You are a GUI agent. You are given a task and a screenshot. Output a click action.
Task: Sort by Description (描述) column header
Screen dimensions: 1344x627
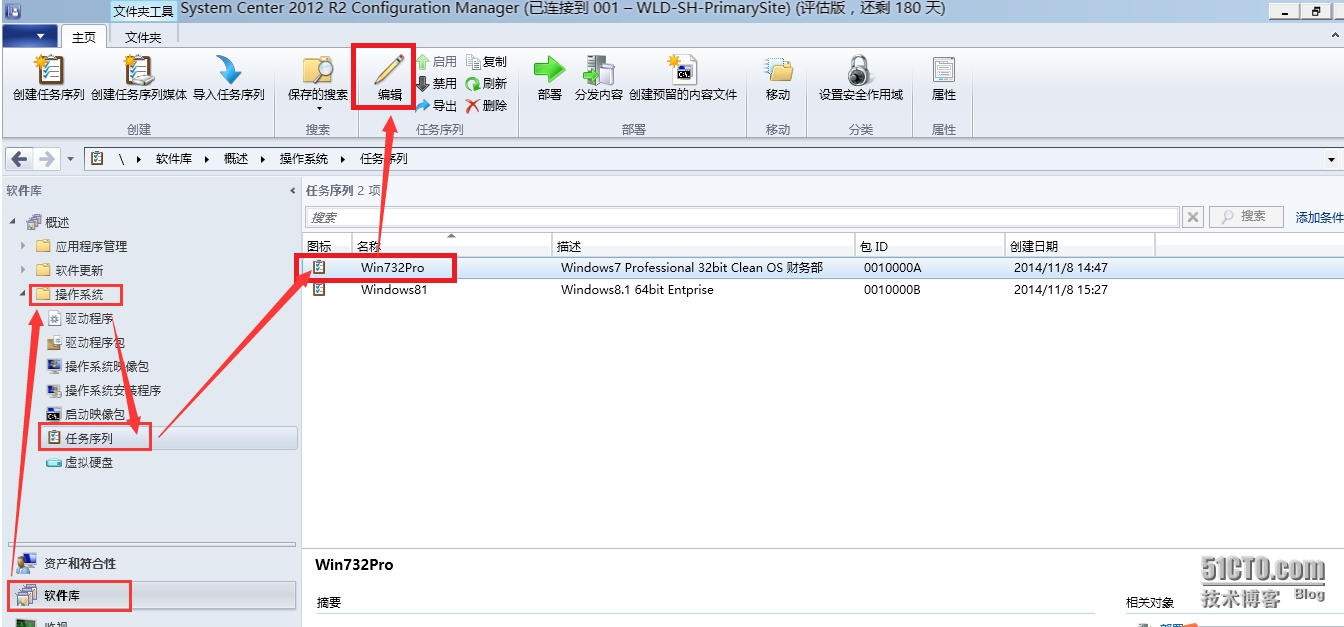pos(704,245)
